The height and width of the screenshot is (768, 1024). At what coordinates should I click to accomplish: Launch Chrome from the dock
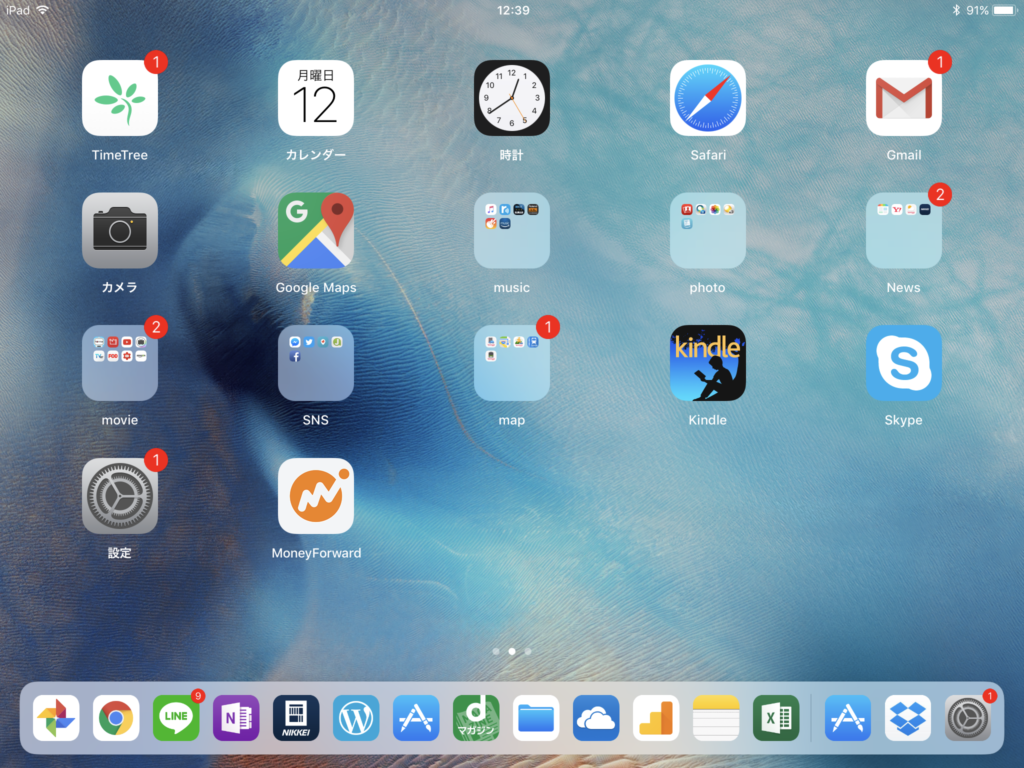coord(116,718)
